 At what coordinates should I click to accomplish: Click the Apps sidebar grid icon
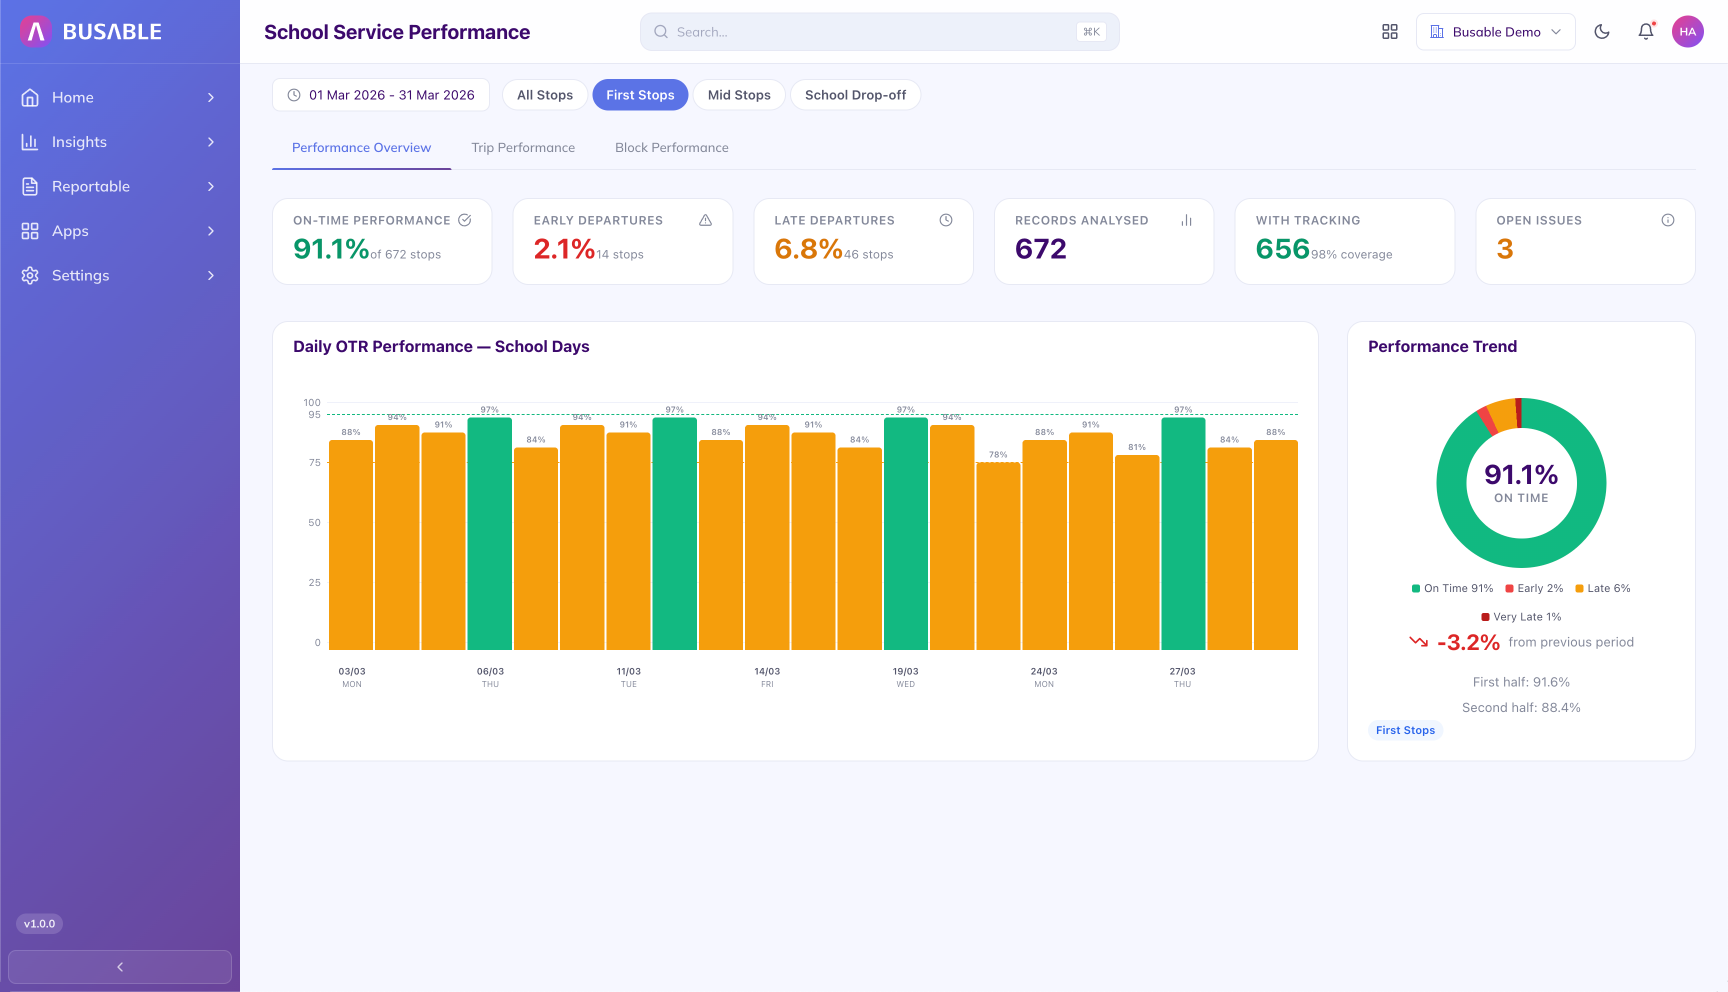point(30,231)
